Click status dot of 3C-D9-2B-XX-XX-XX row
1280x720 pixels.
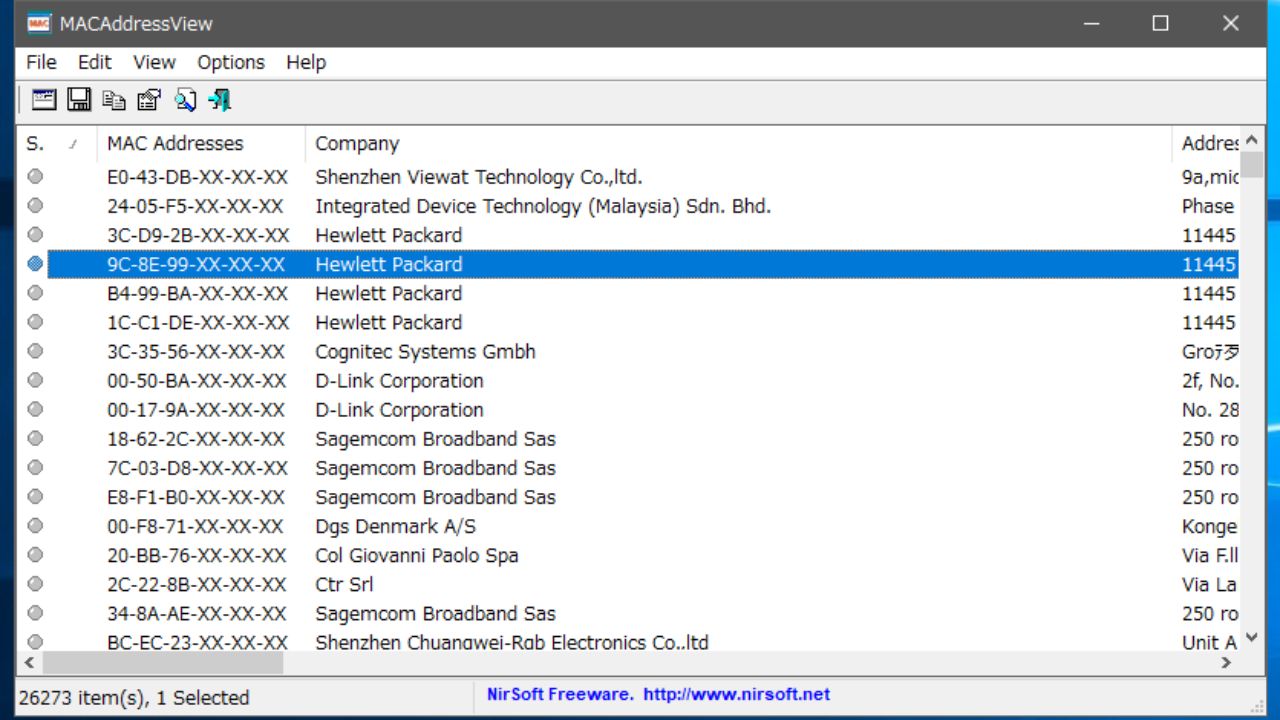click(x=36, y=235)
